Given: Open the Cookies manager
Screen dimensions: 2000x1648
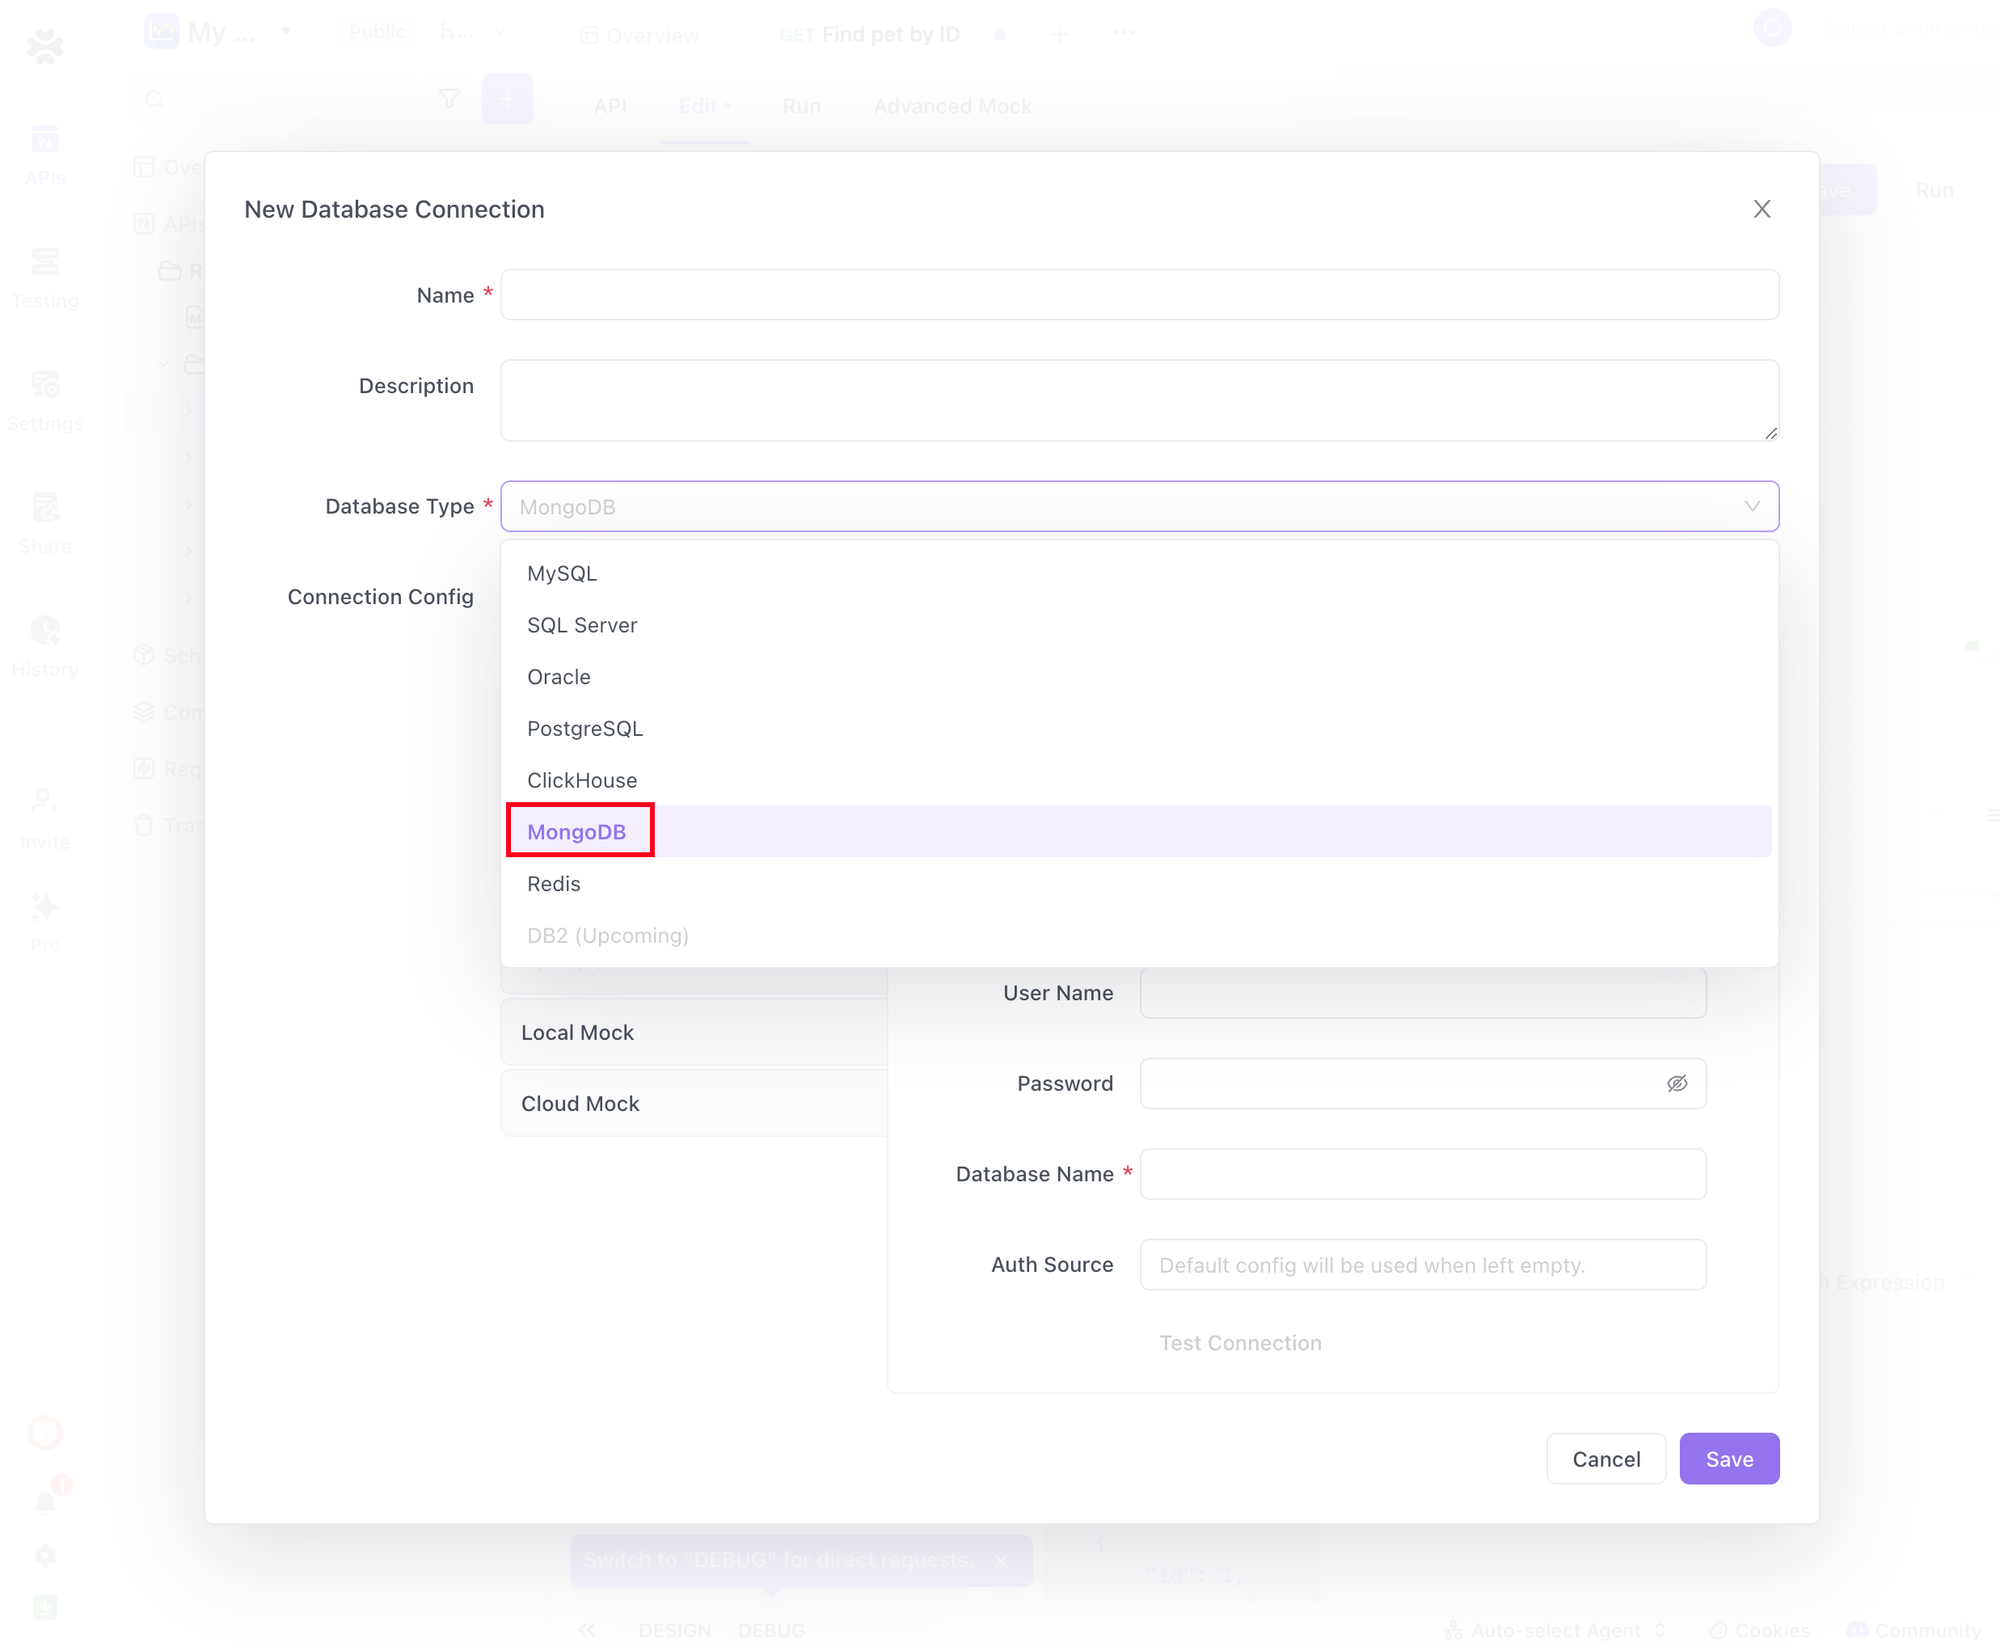Looking at the screenshot, I should 1759,1630.
